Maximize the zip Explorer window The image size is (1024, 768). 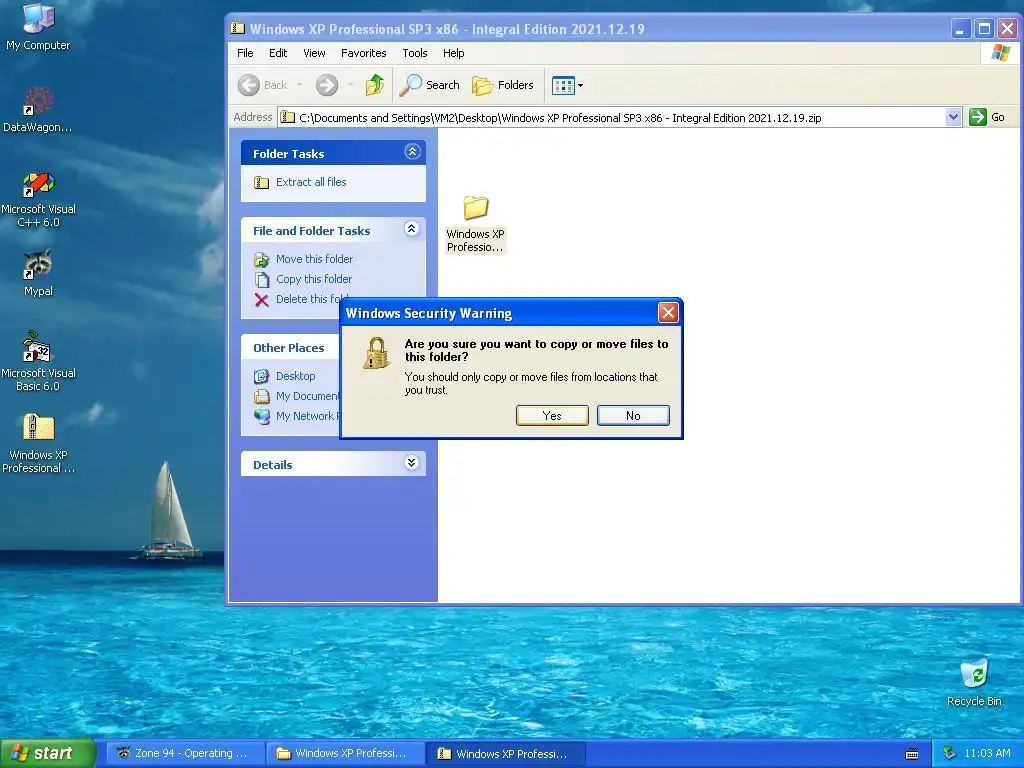(984, 29)
